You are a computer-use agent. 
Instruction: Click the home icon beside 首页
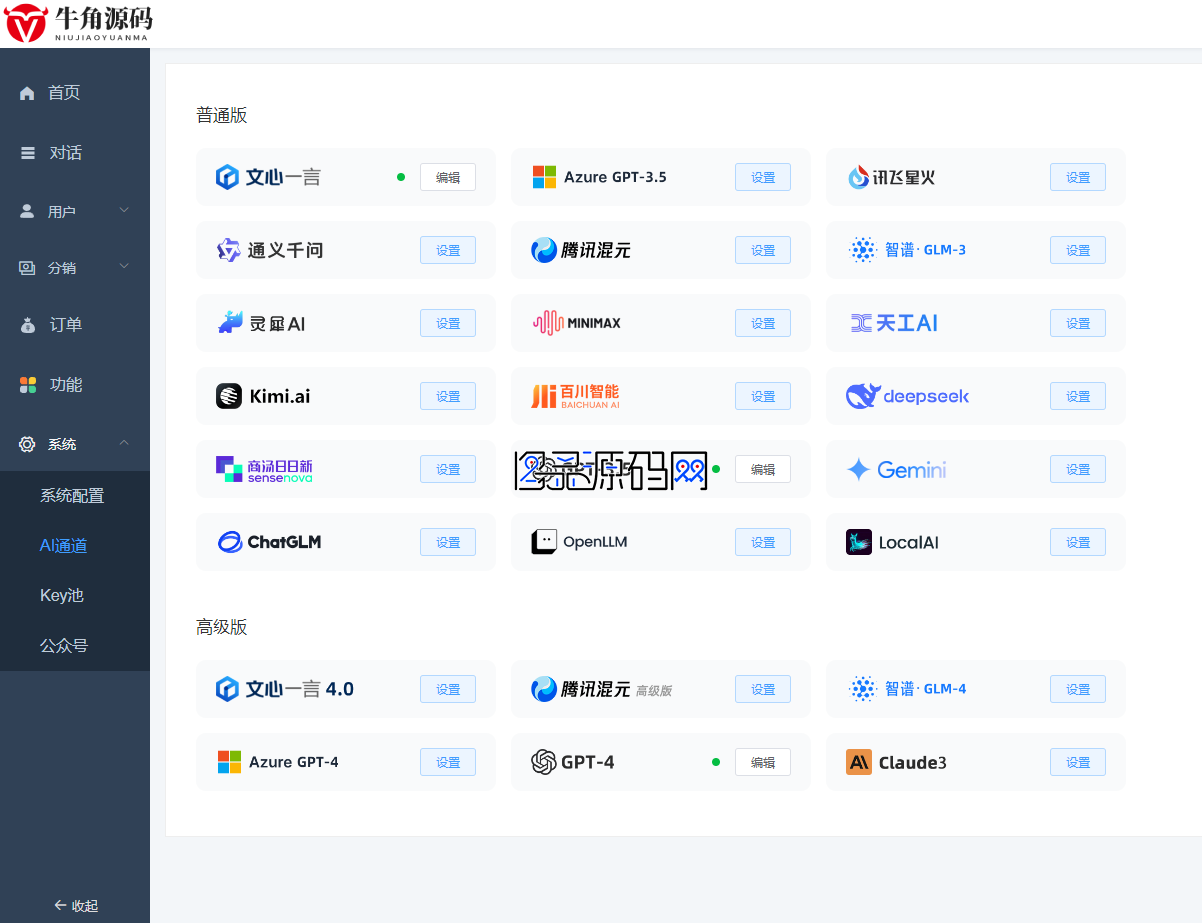27,93
